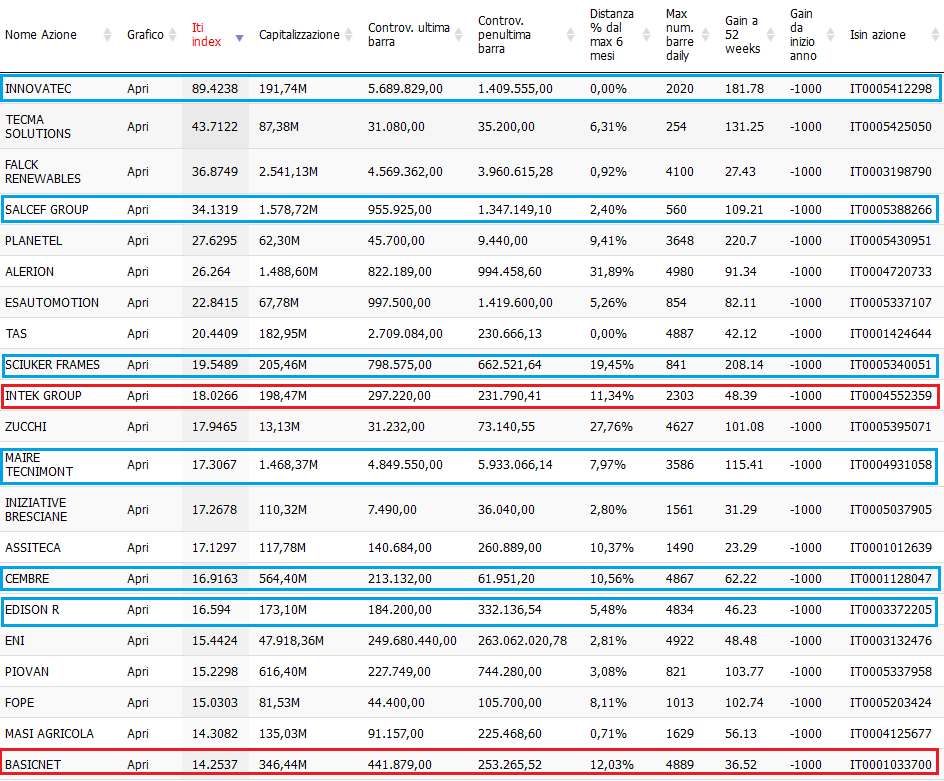This screenshot has height=781, width=944.
Task: Open Apri chart link for INTEK GROUP
Action: click(x=138, y=396)
